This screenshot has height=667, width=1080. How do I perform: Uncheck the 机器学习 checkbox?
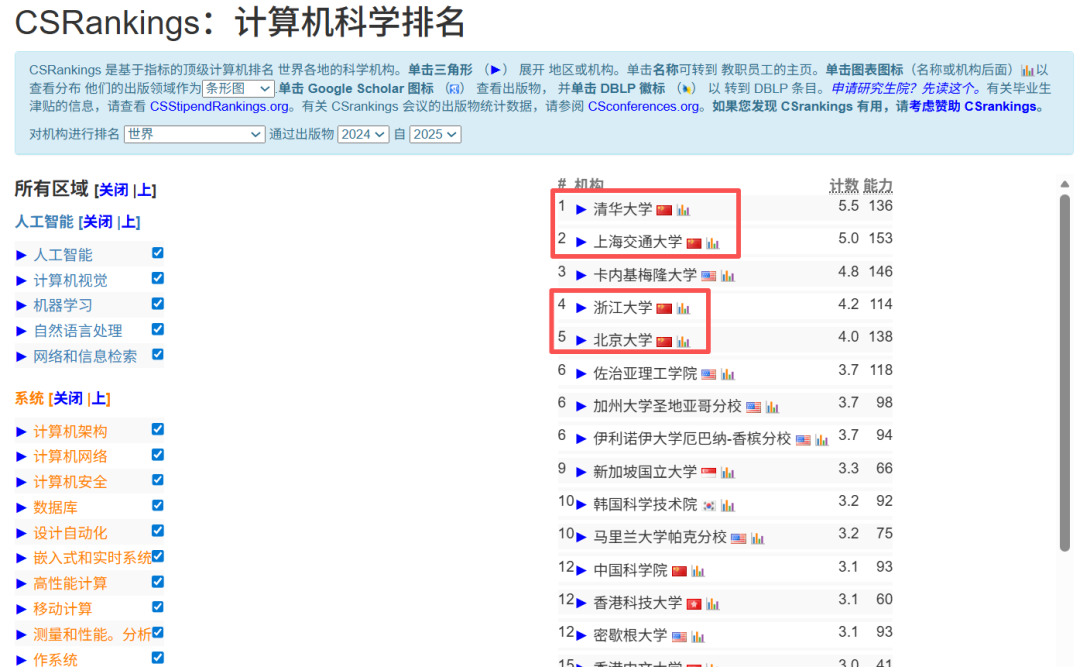[158, 304]
